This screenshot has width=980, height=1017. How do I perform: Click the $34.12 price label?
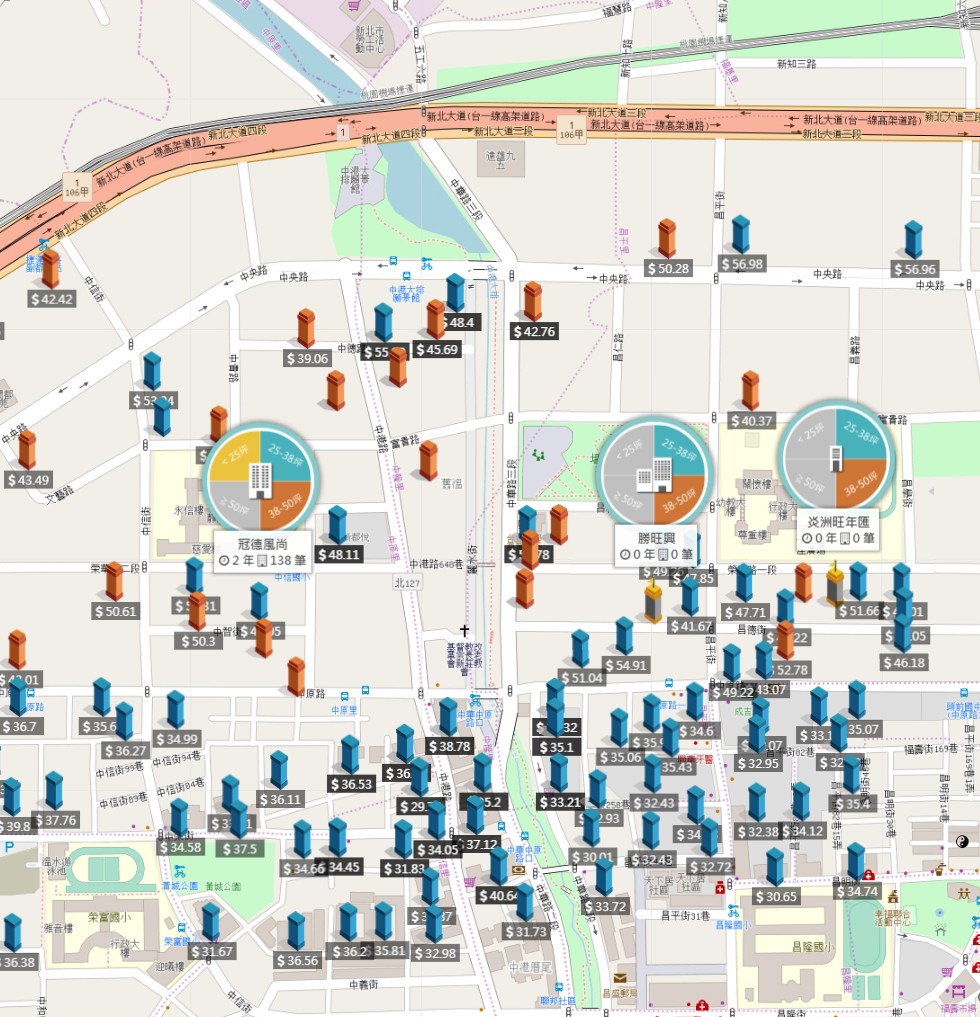(803, 831)
